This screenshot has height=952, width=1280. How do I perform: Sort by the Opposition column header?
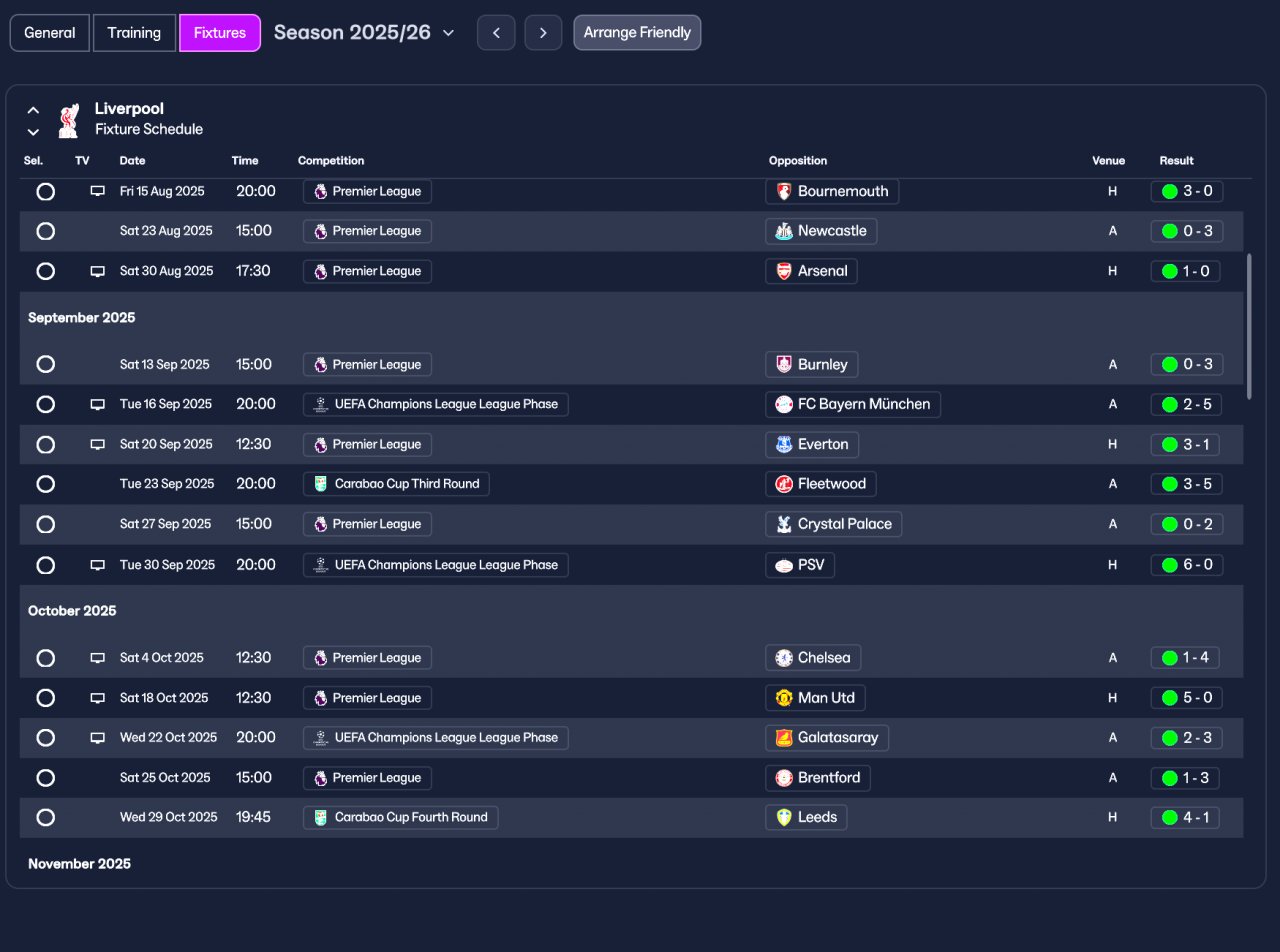coord(798,161)
